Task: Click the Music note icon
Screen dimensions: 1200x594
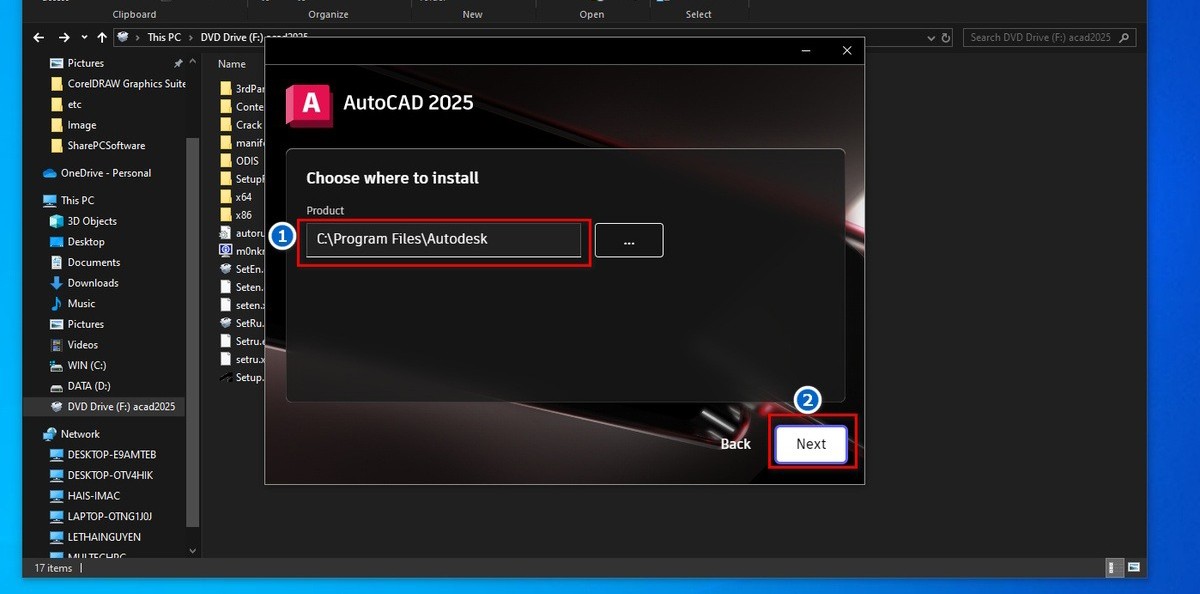Action: pos(57,303)
